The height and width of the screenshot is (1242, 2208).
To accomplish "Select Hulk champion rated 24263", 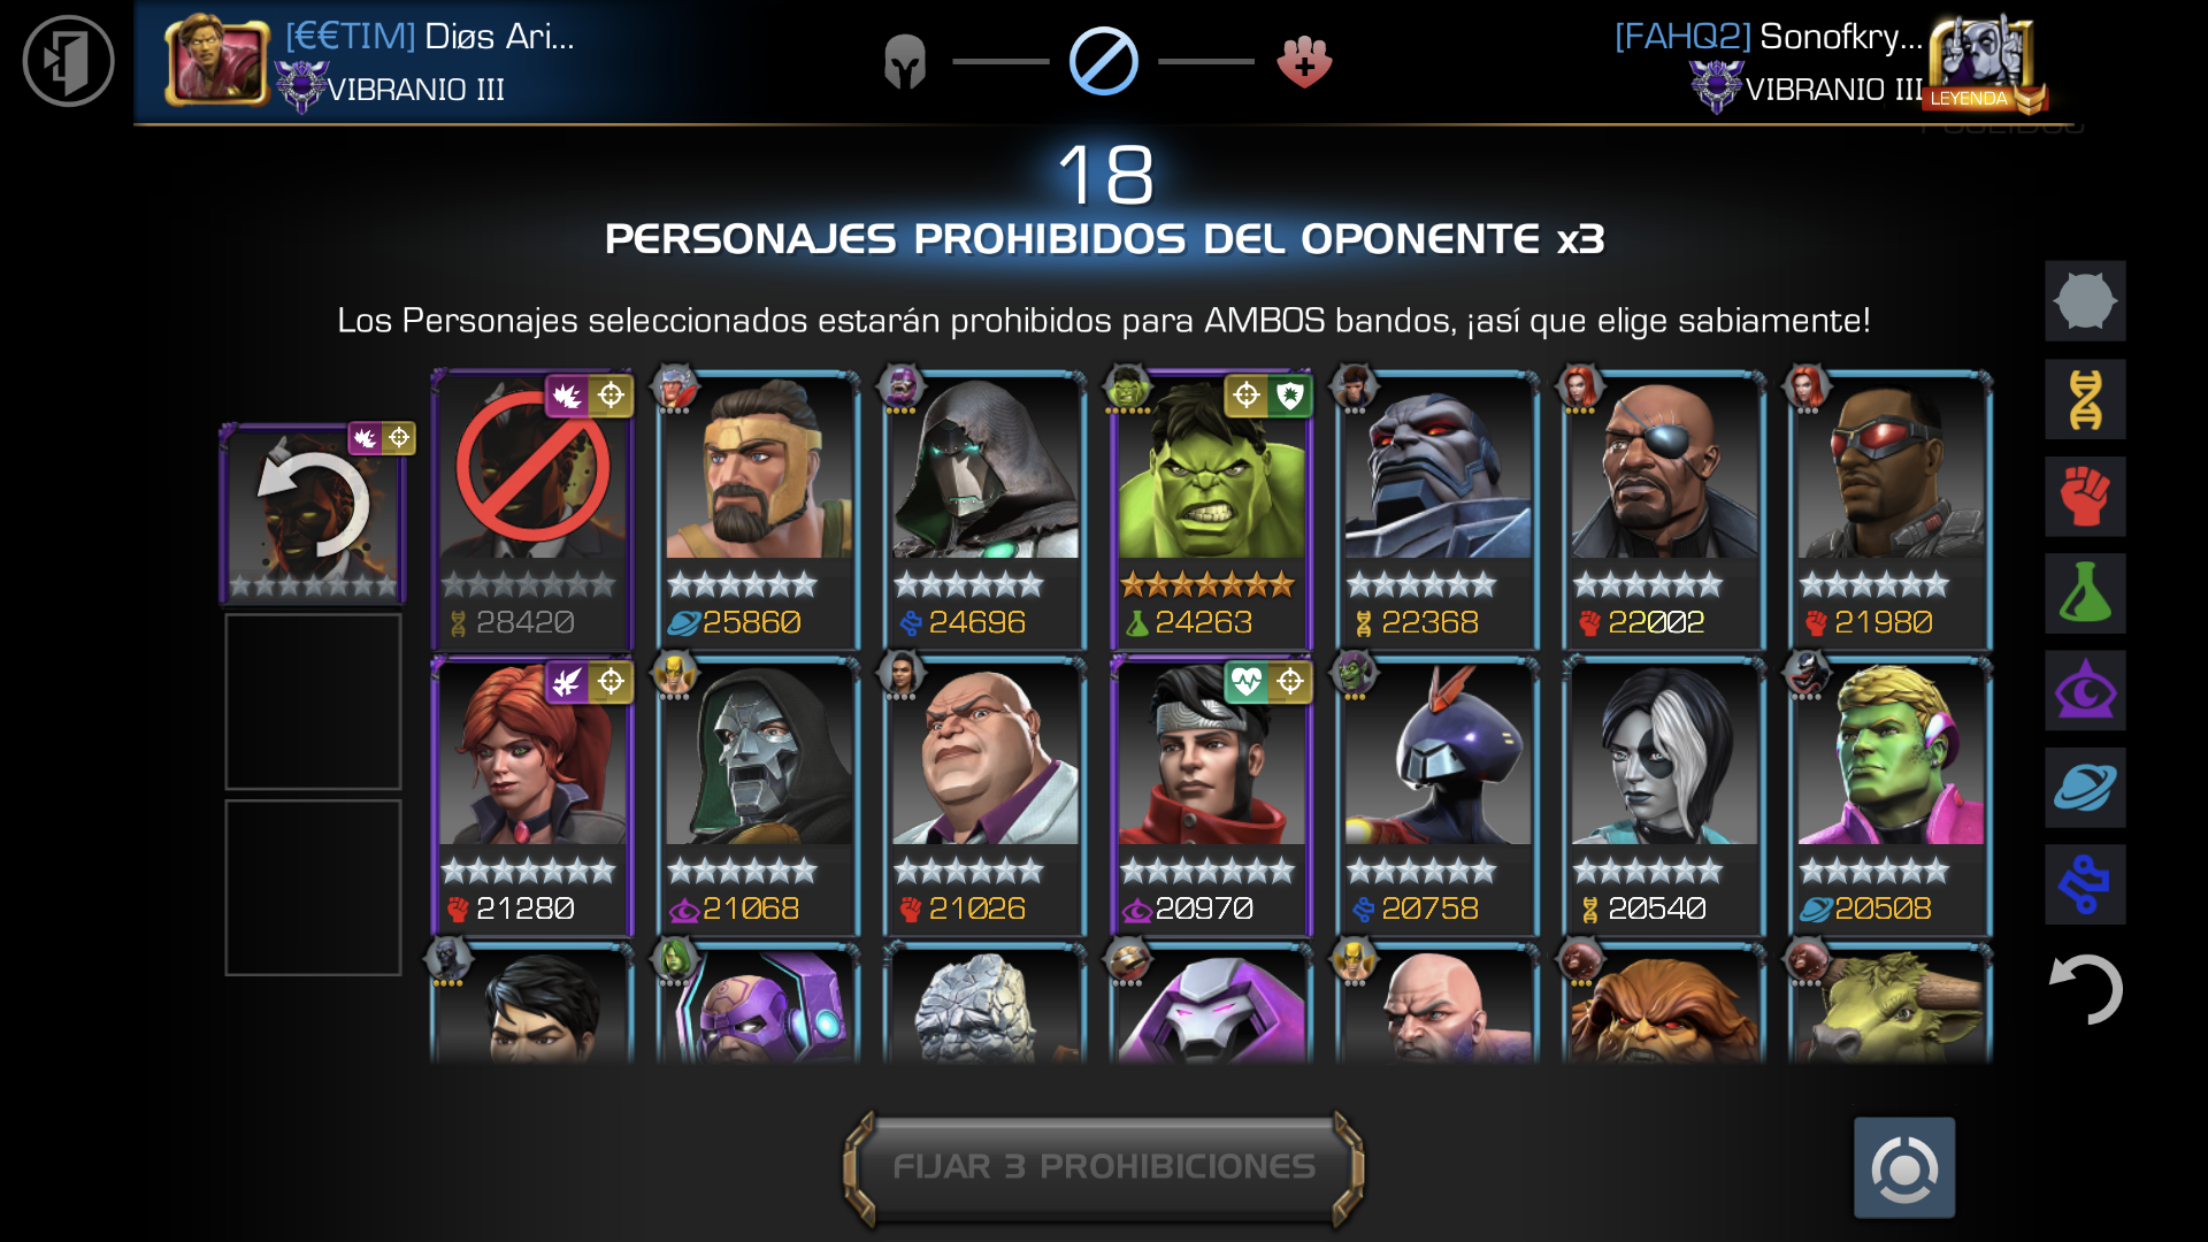I will click(x=1210, y=510).
